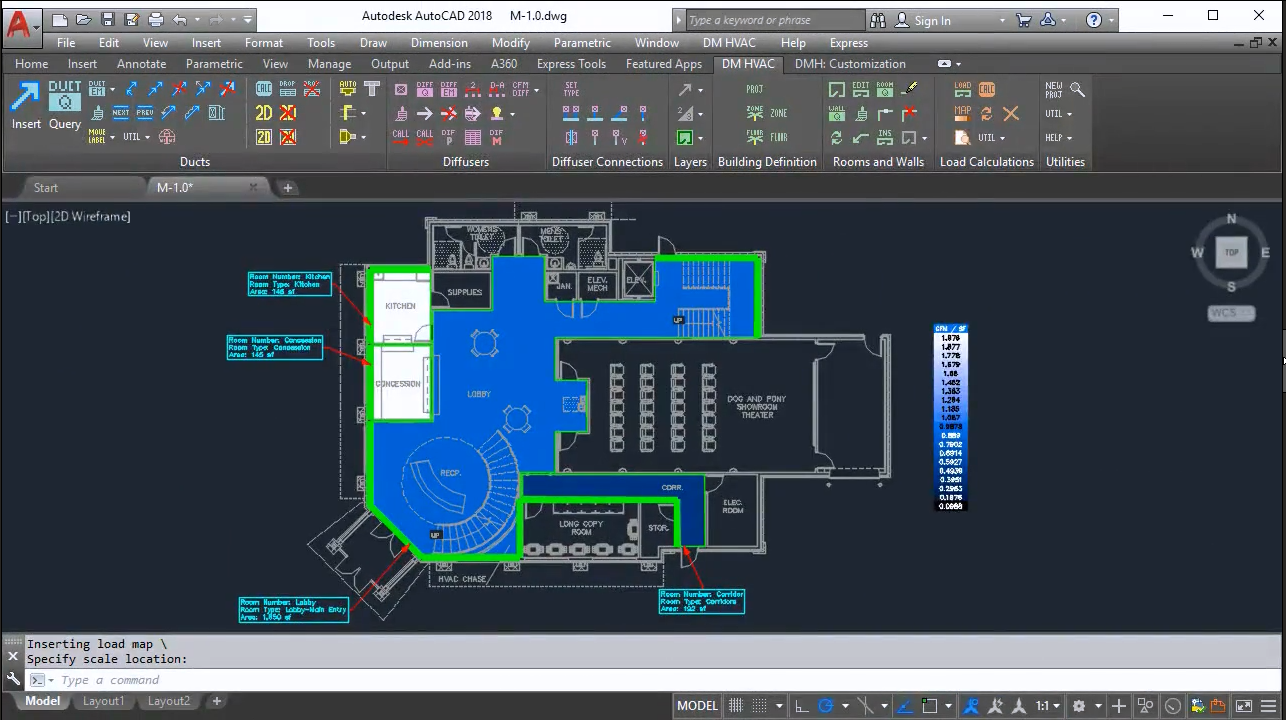Expand the CFM DIFF dropdown in Diffusers
Viewport: 1286px width, 720px height.
[536, 90]
